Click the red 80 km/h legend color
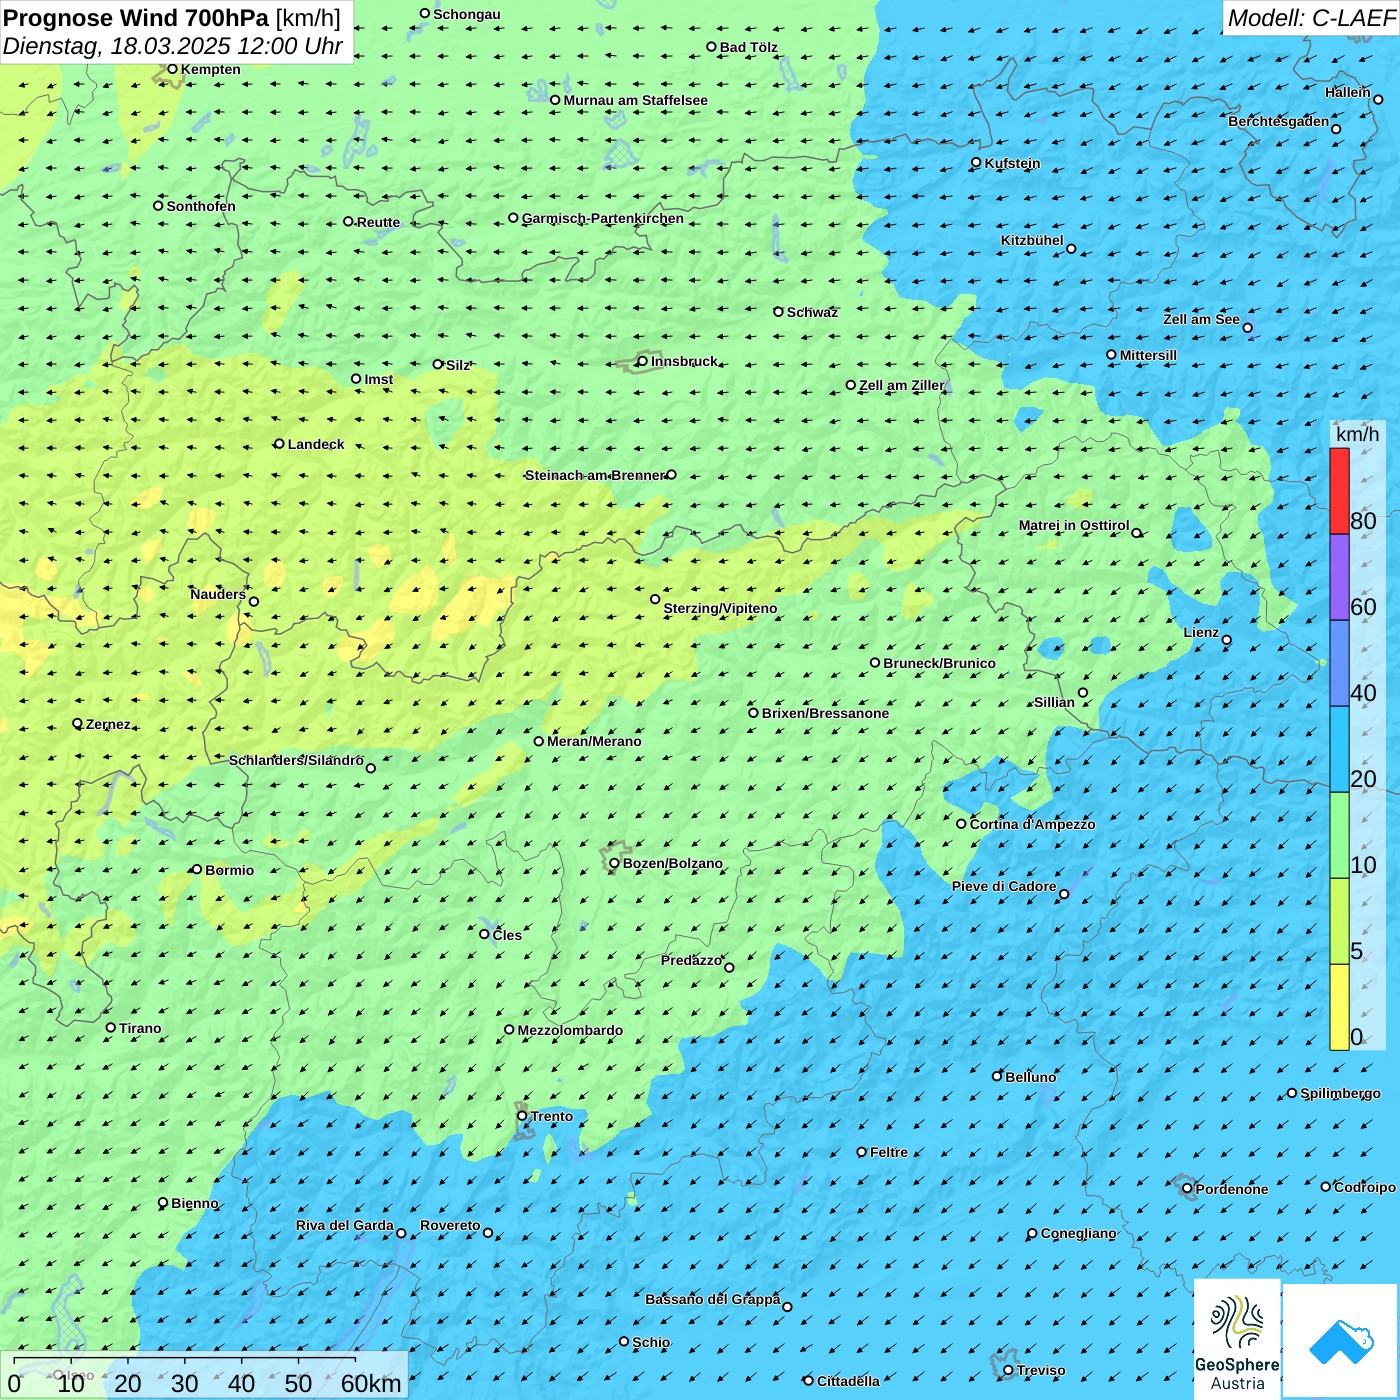1400x1400 pixels. click(1339, 490)
